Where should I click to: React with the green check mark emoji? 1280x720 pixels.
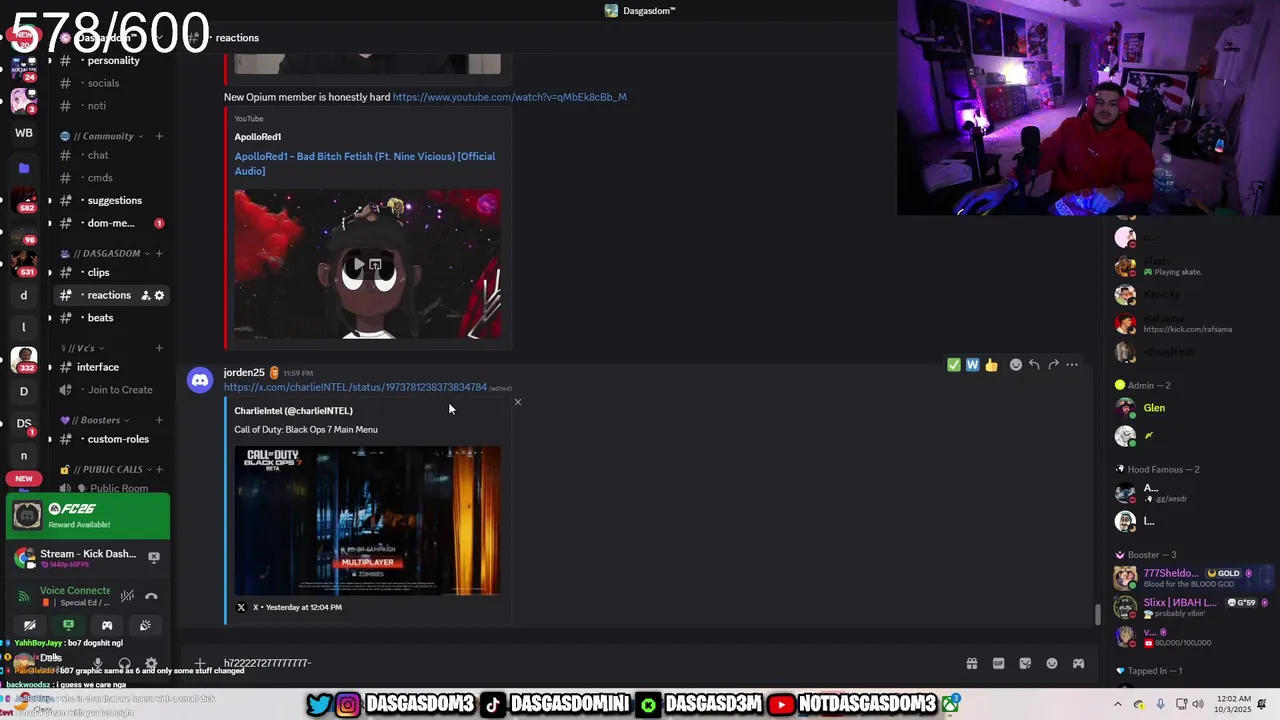pos(954,365)
